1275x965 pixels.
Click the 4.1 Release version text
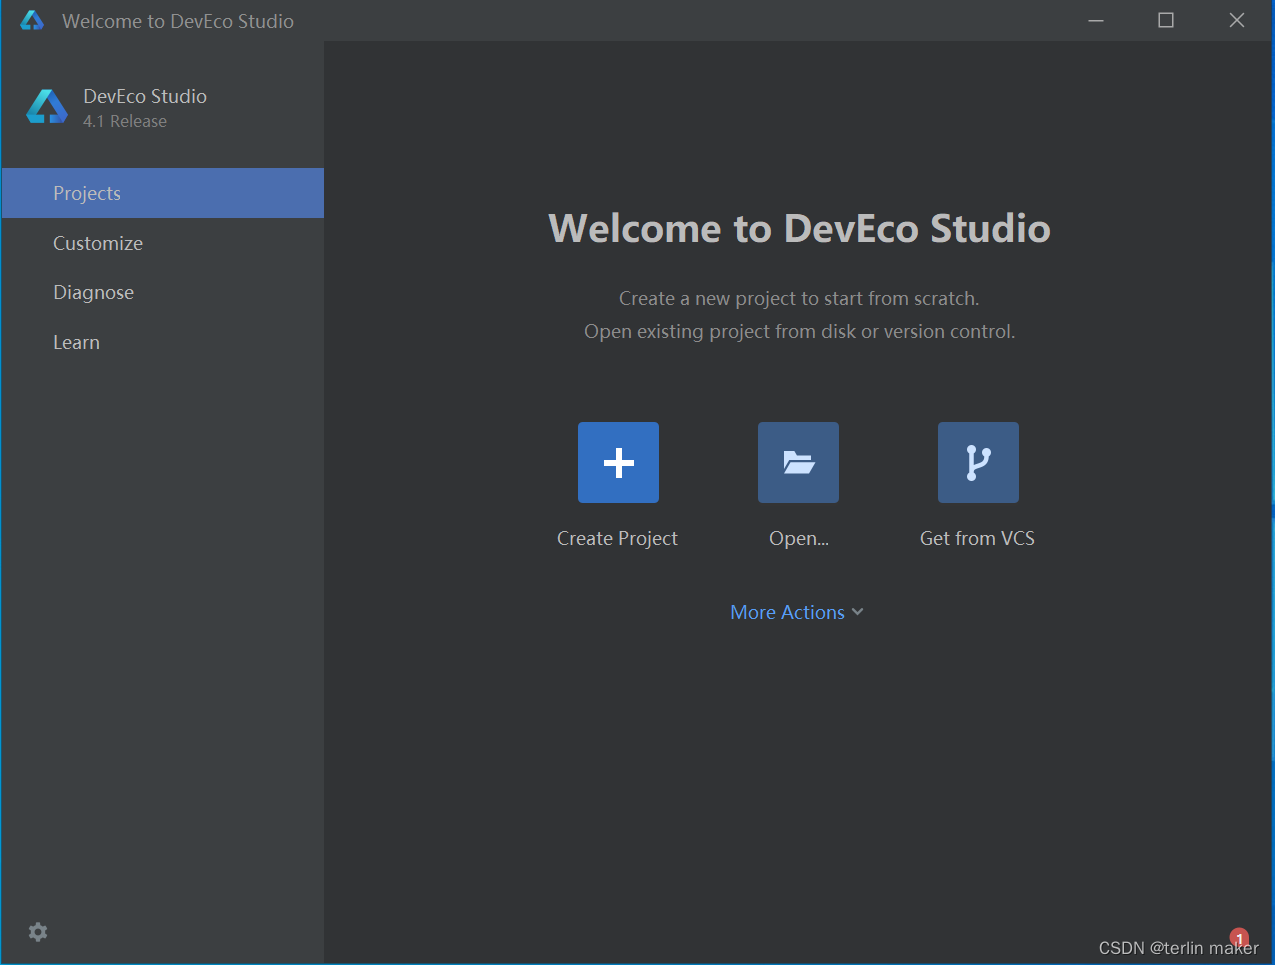[x=125, y=121]
